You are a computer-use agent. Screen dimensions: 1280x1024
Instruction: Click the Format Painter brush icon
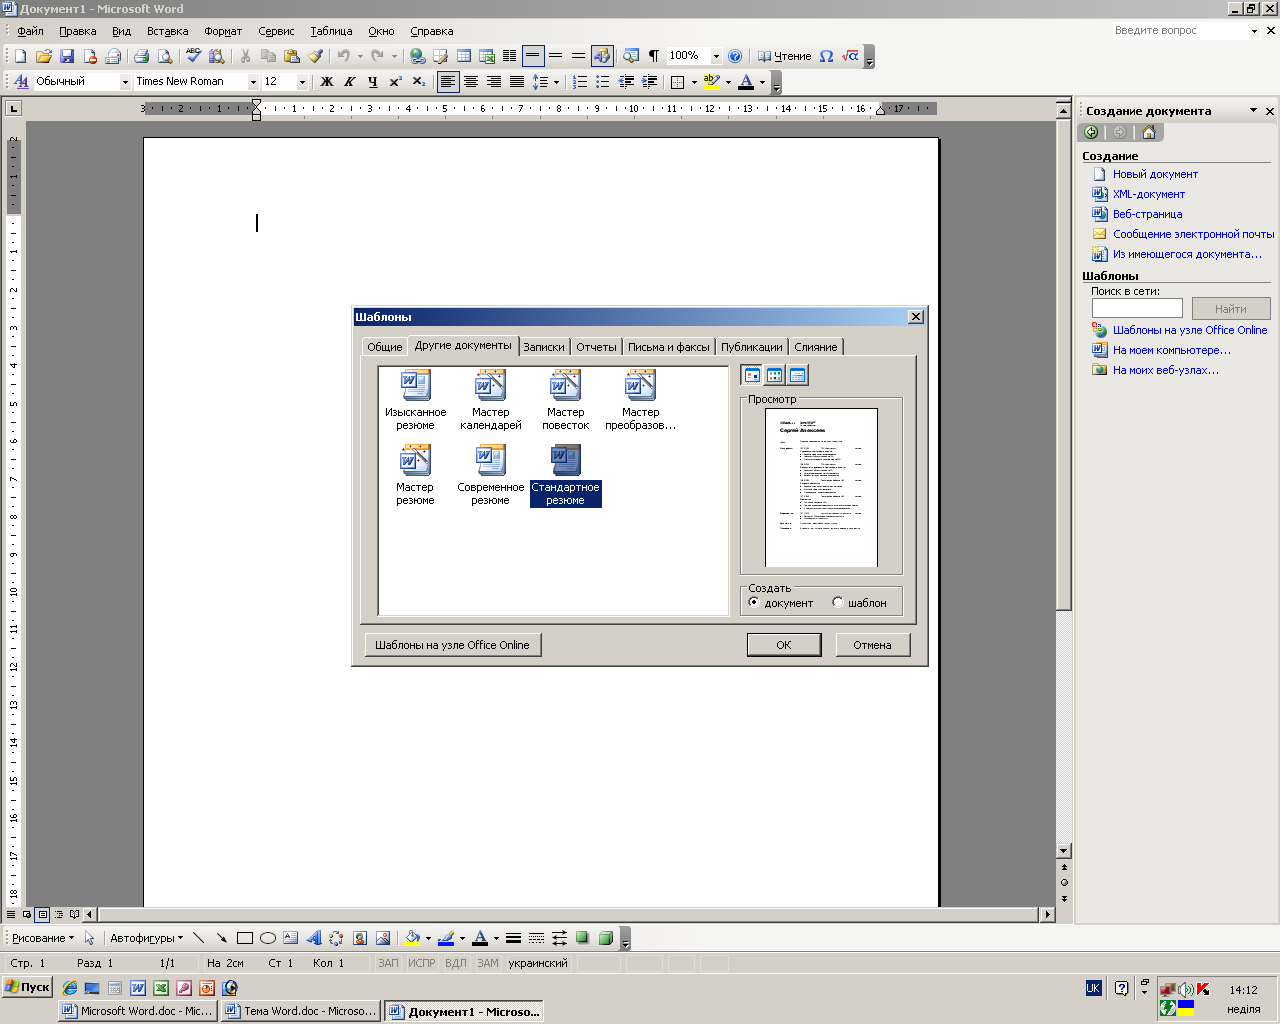(x=315, y=56)
